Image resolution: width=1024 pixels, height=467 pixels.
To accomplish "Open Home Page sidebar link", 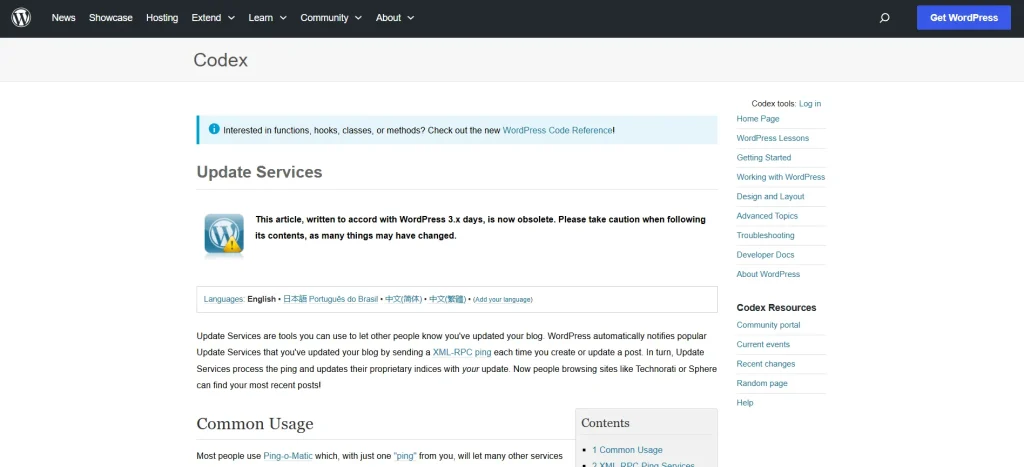I will [x=758, y=119].
